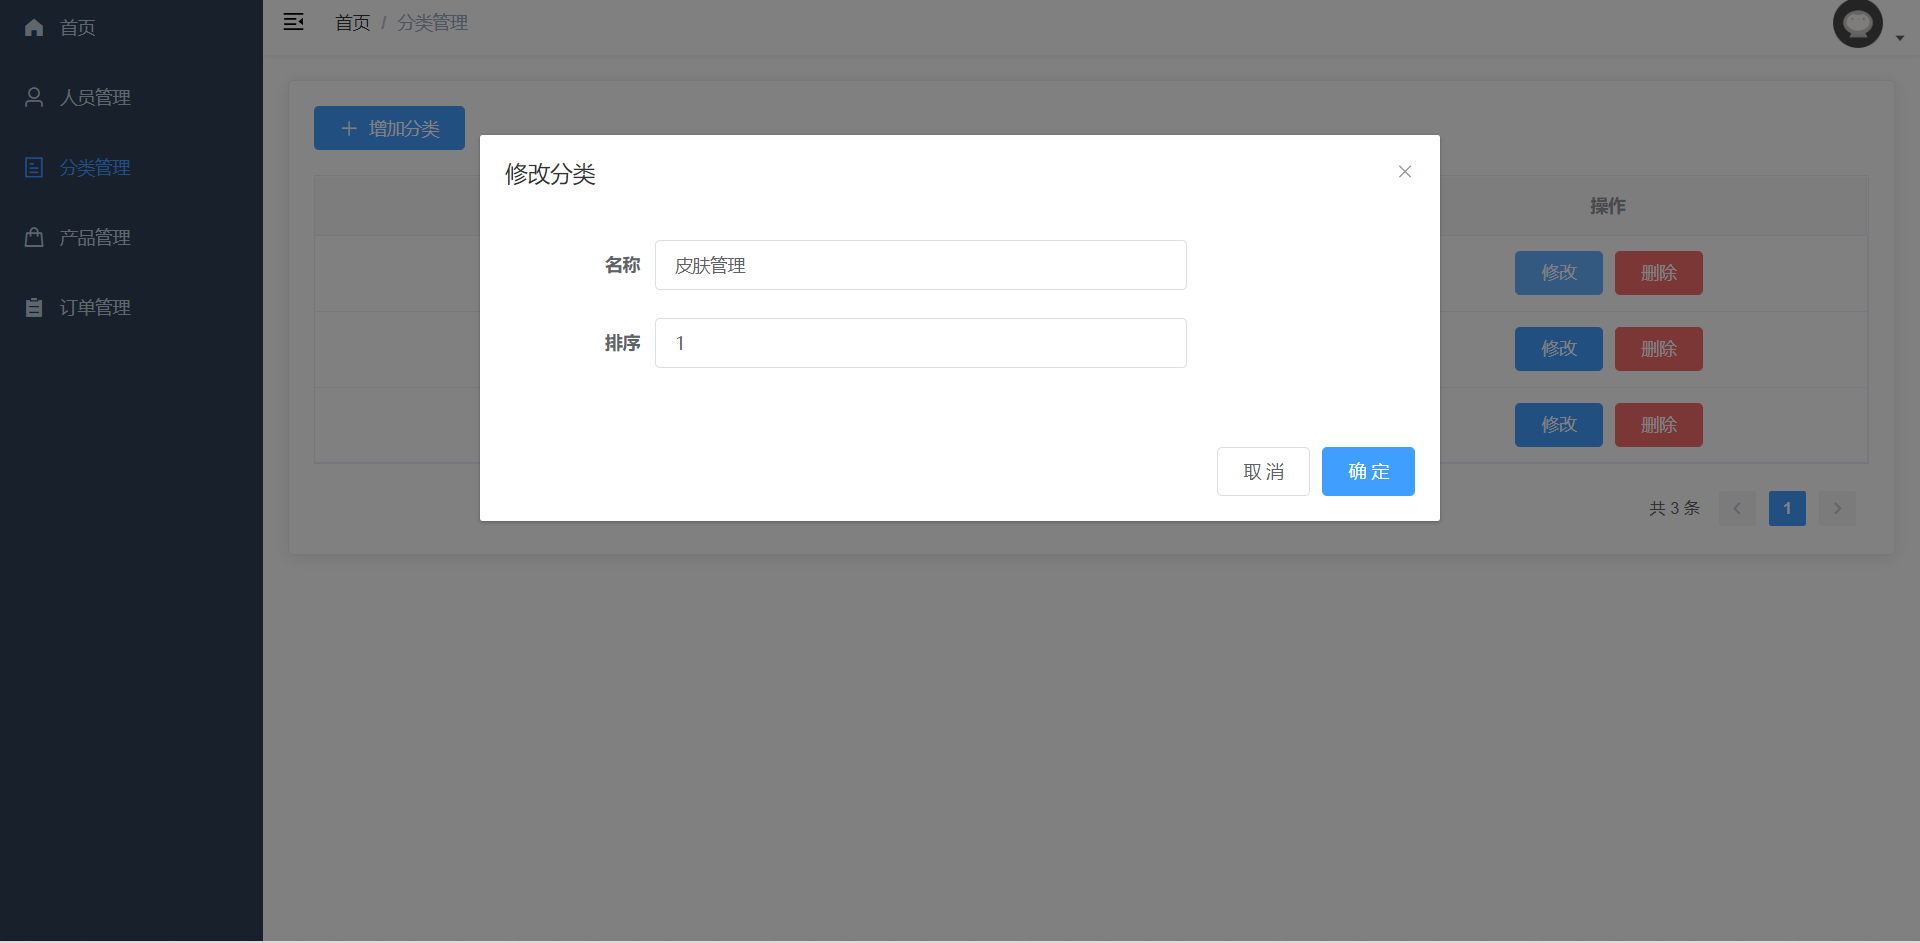Close the 修改分类 dialog with X
This screenshot has width=1920, height=943.
1404,172
